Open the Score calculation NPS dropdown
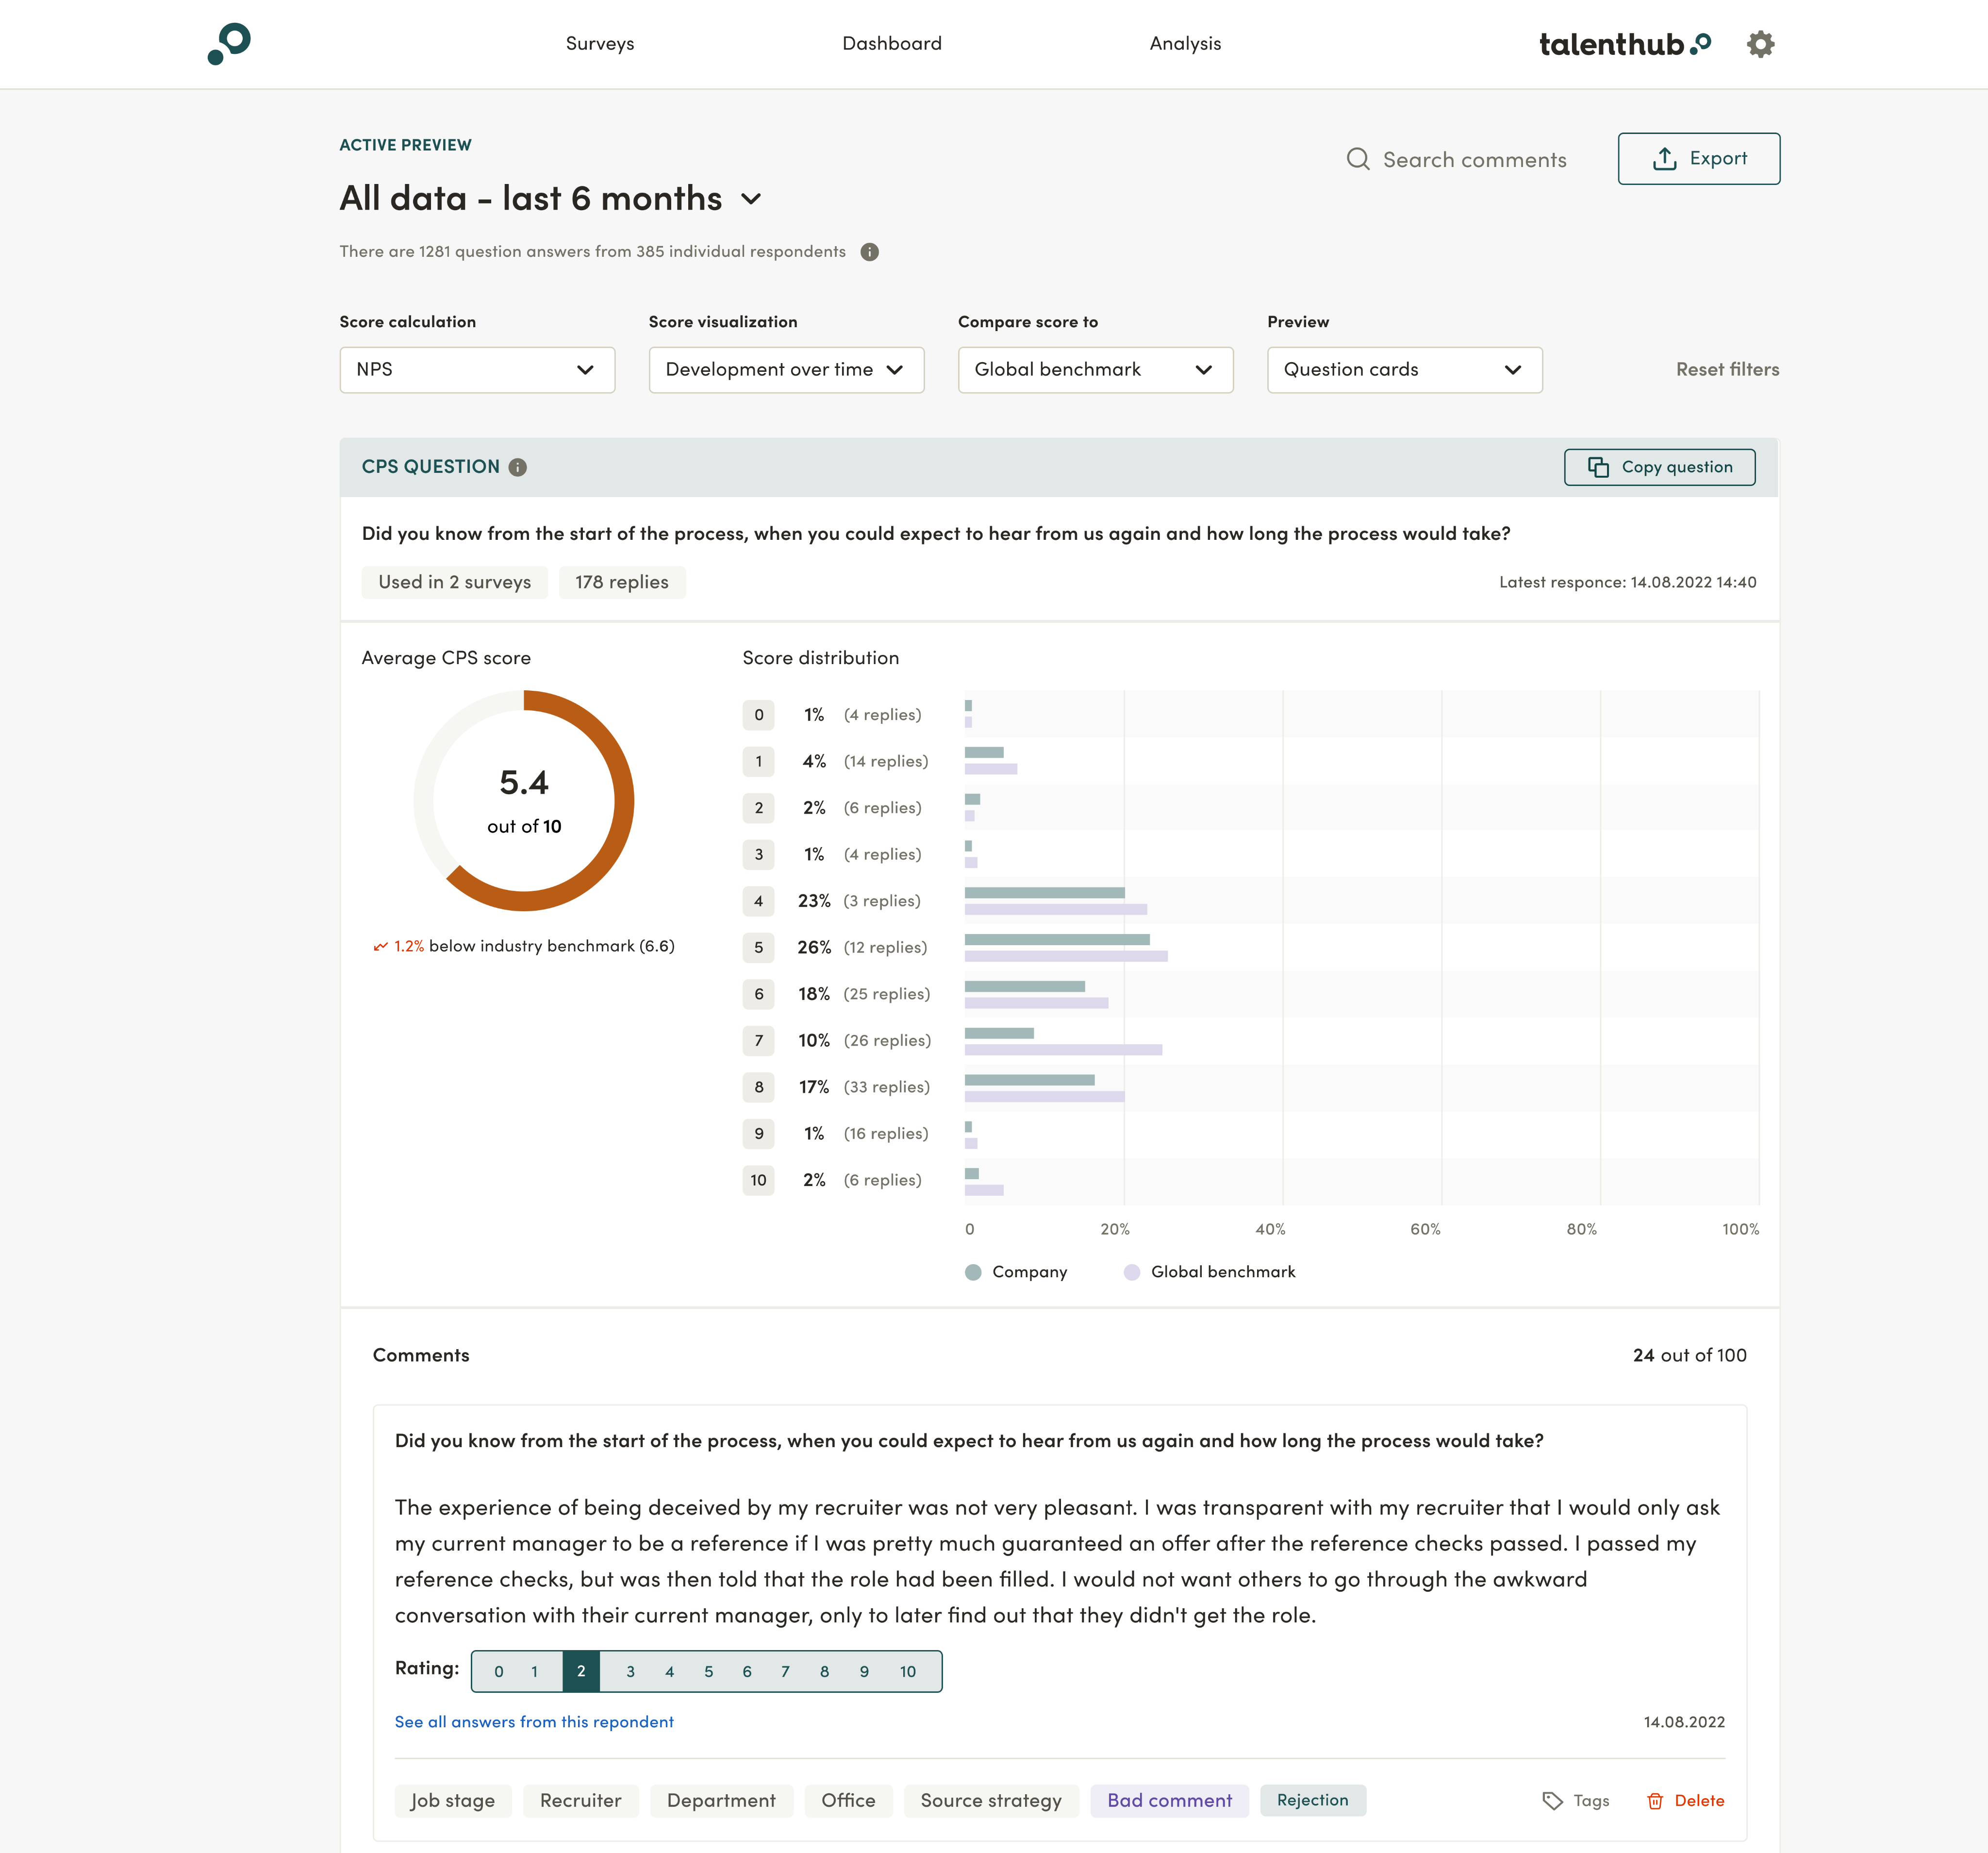The height and width of the screenshot is (1853, 1988). coord(477,370)
